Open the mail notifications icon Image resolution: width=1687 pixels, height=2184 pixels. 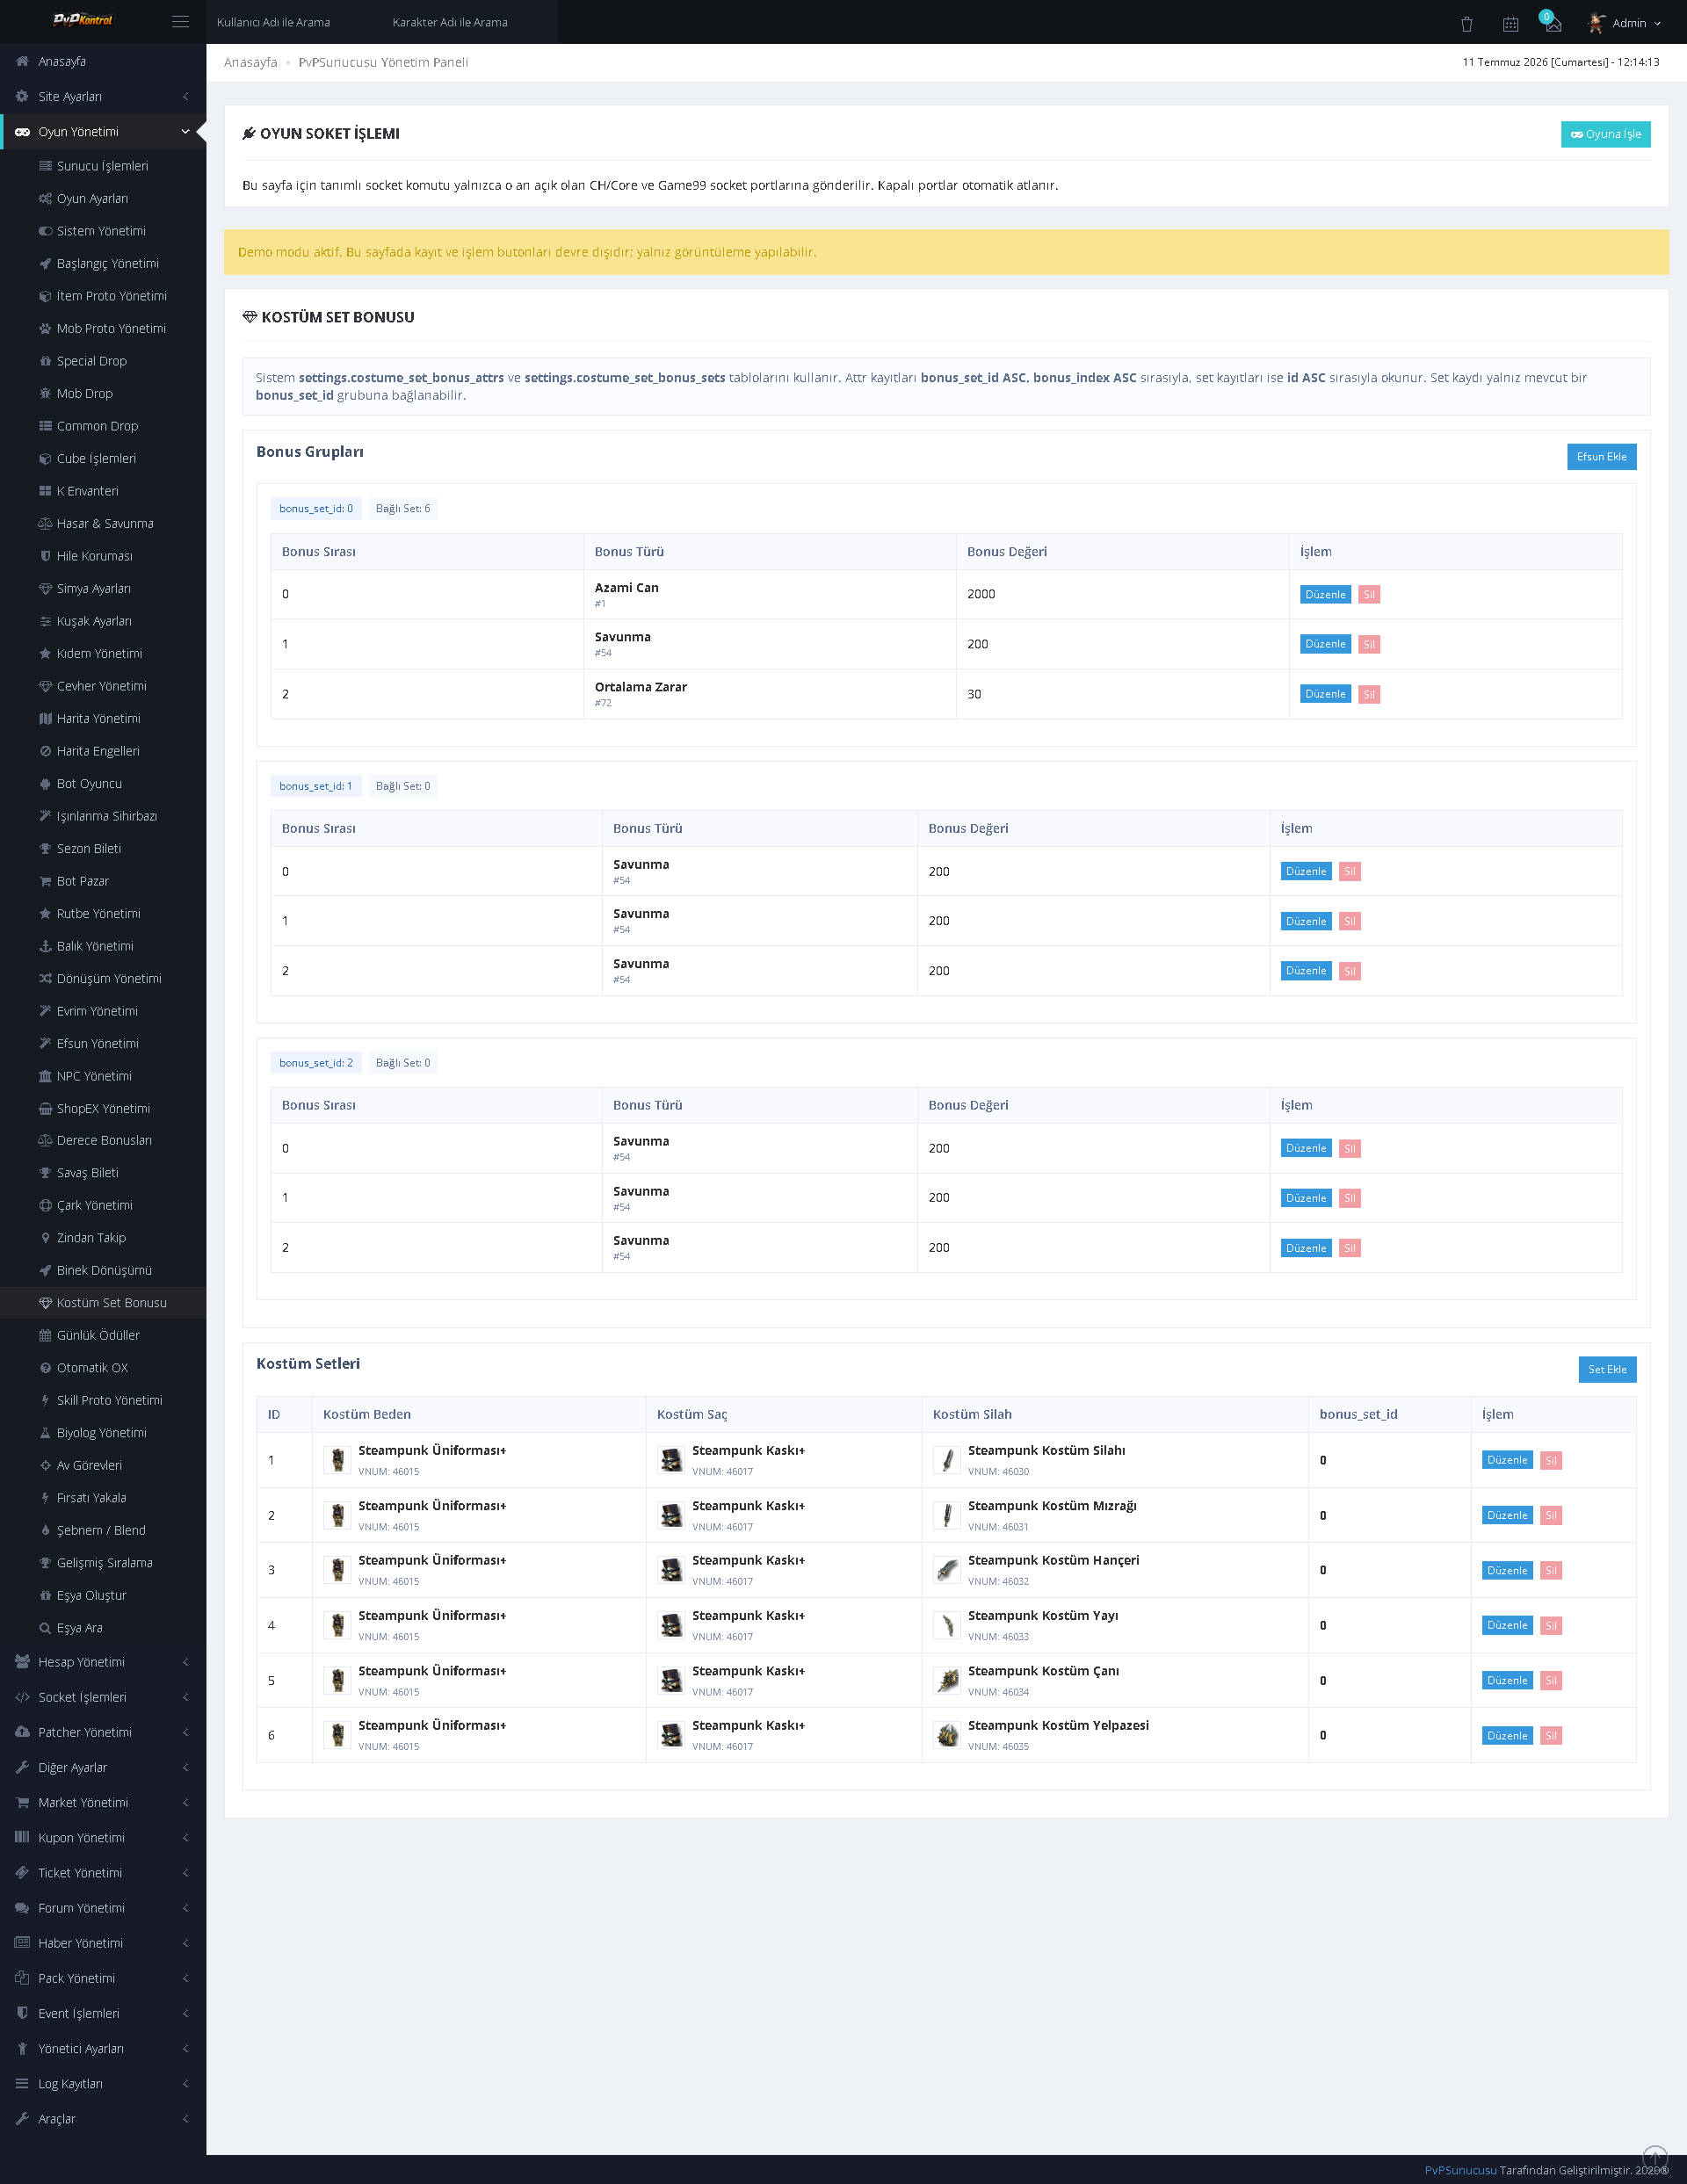click(x=1552, y=22)
